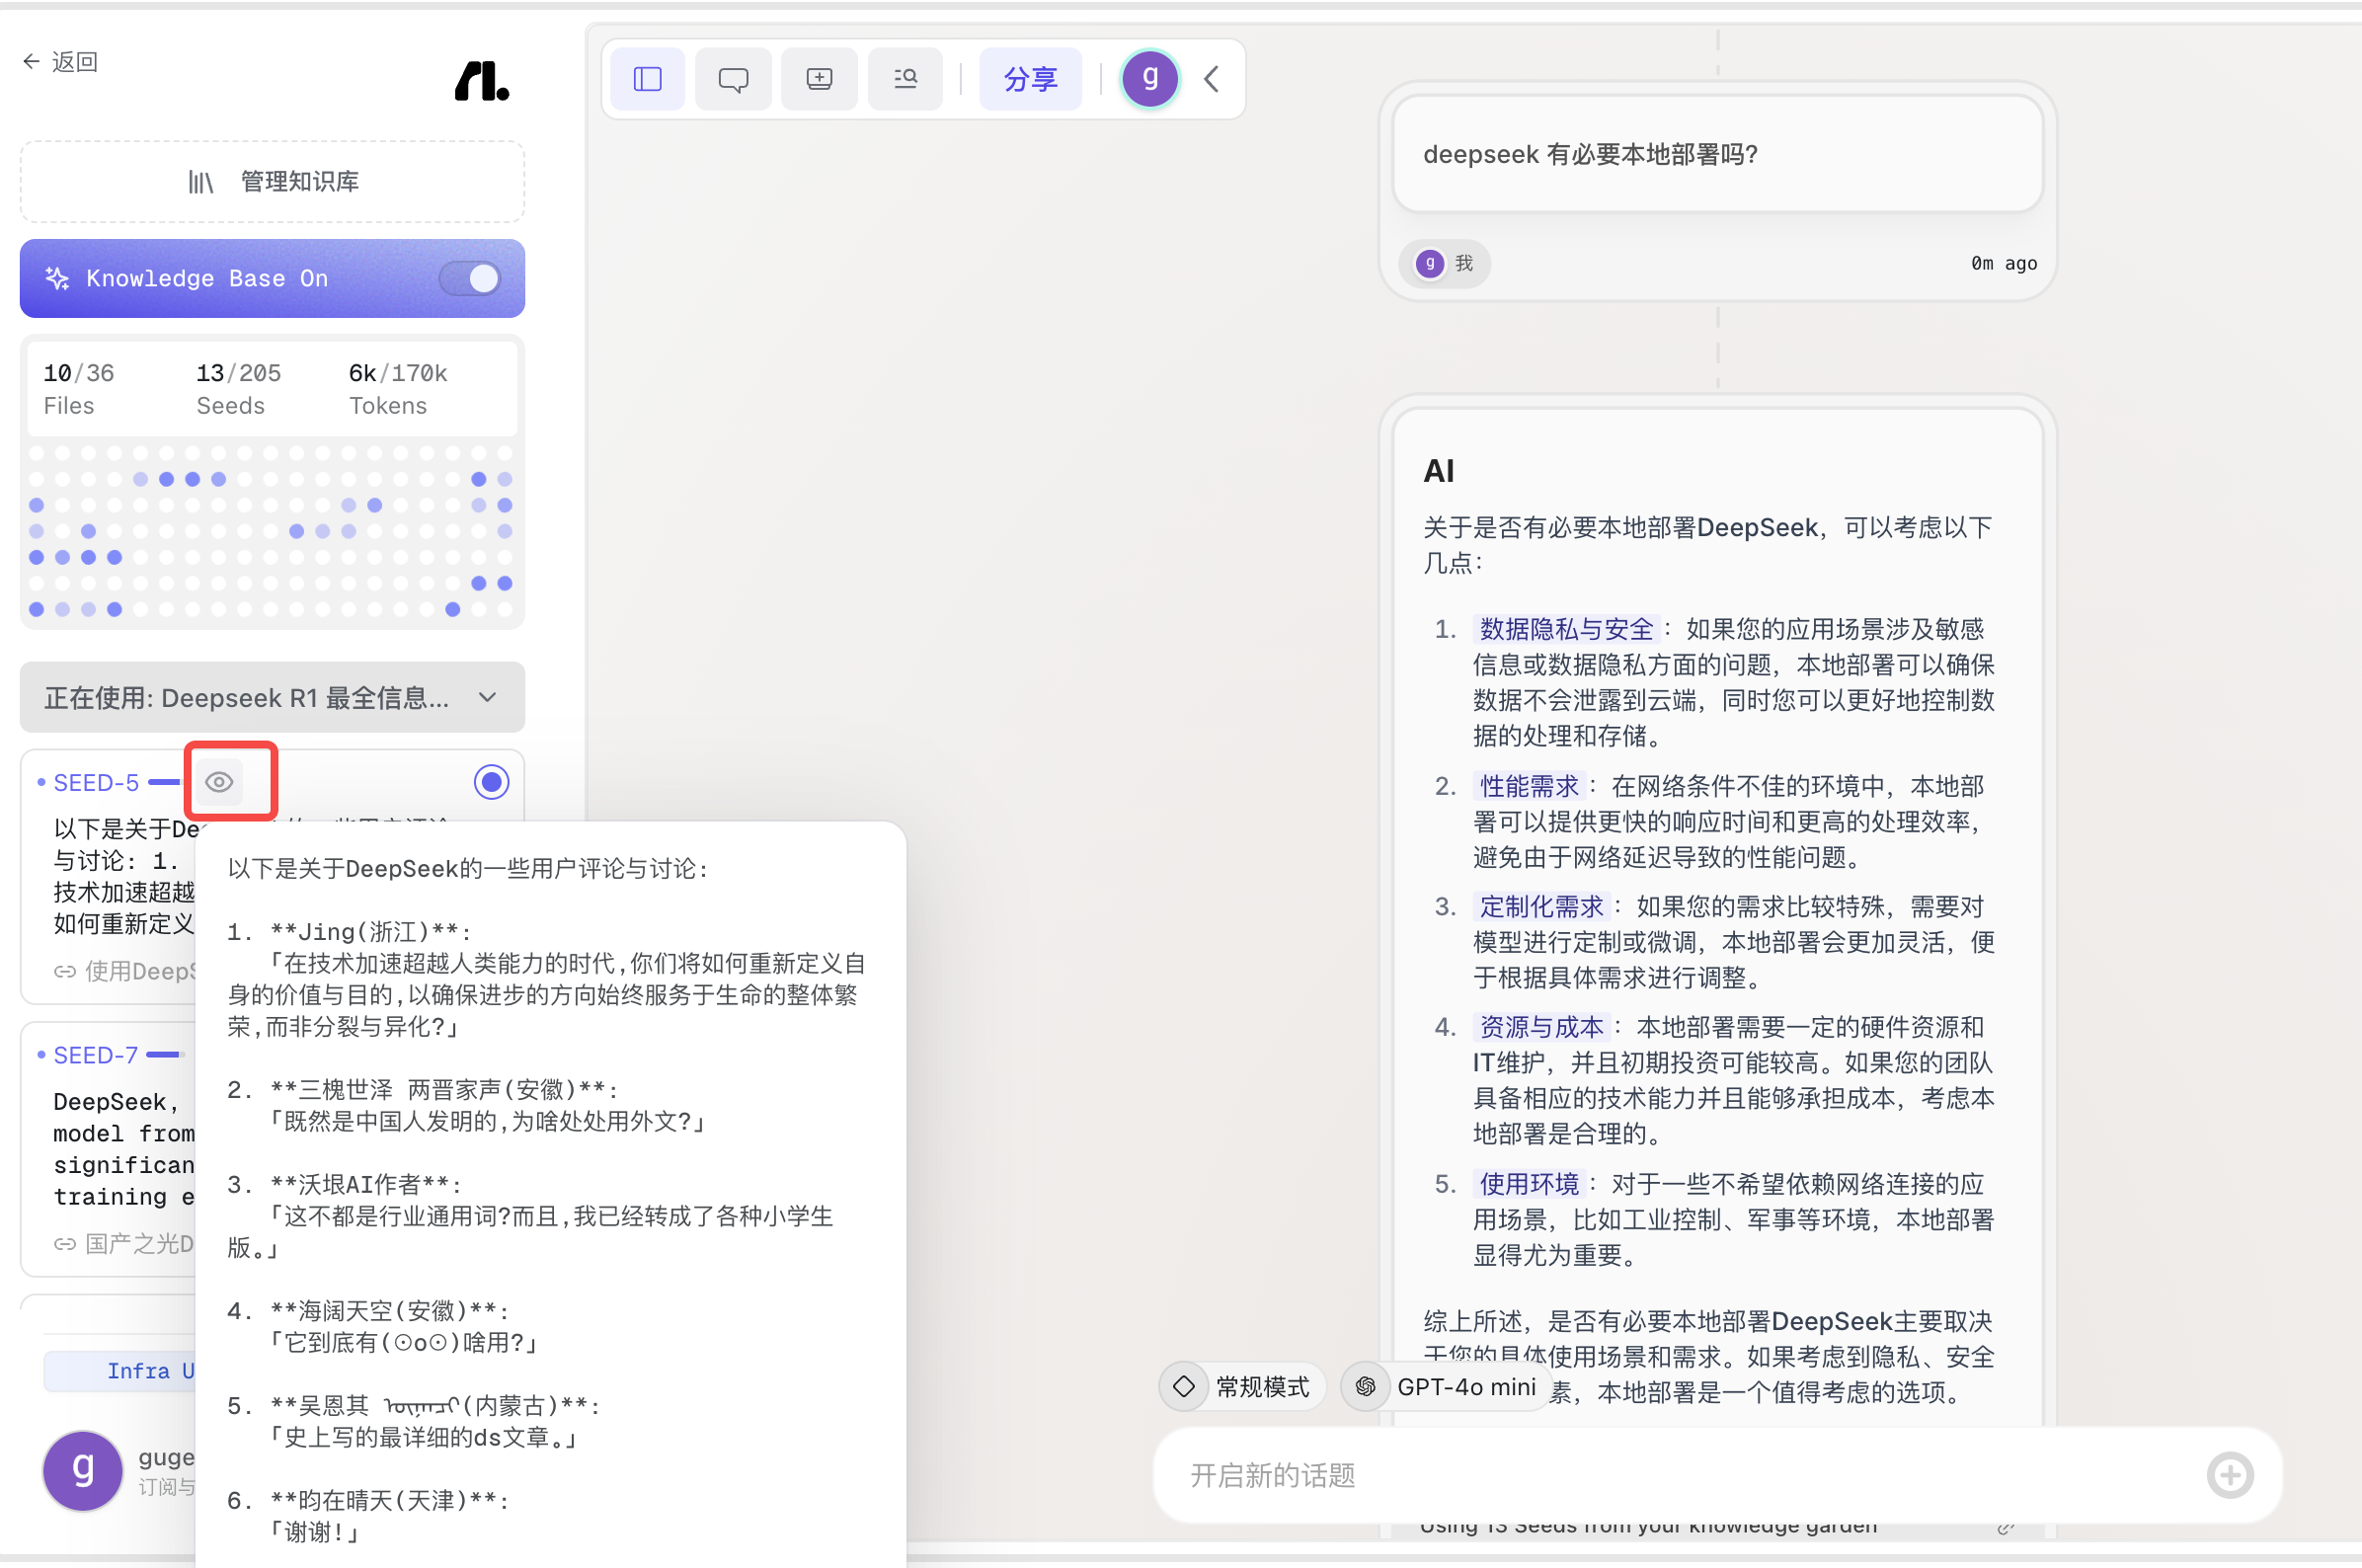Click the sparkle icon on Knowledge Base banner
Viewport: 2362px width, 1568px height.
(57, 278)
